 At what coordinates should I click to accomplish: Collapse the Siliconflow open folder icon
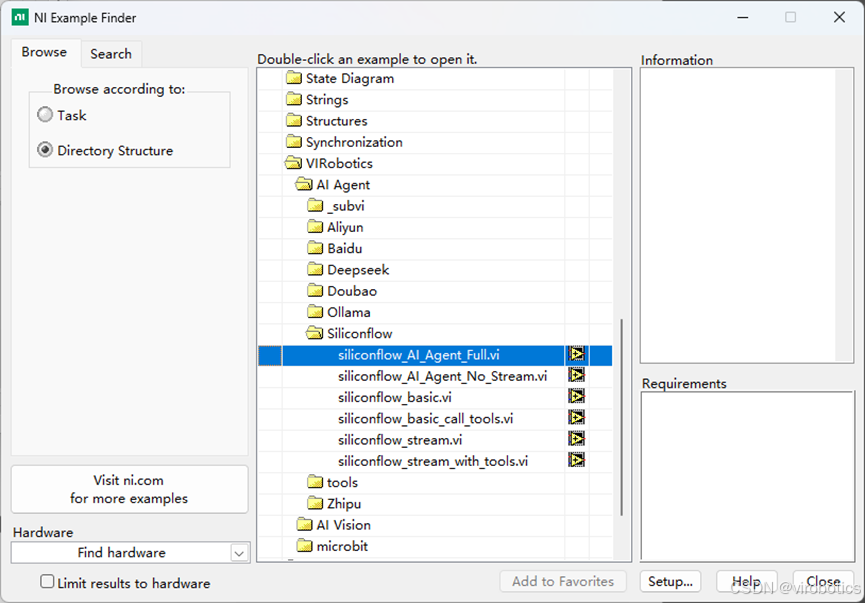[x=314, y=333]
